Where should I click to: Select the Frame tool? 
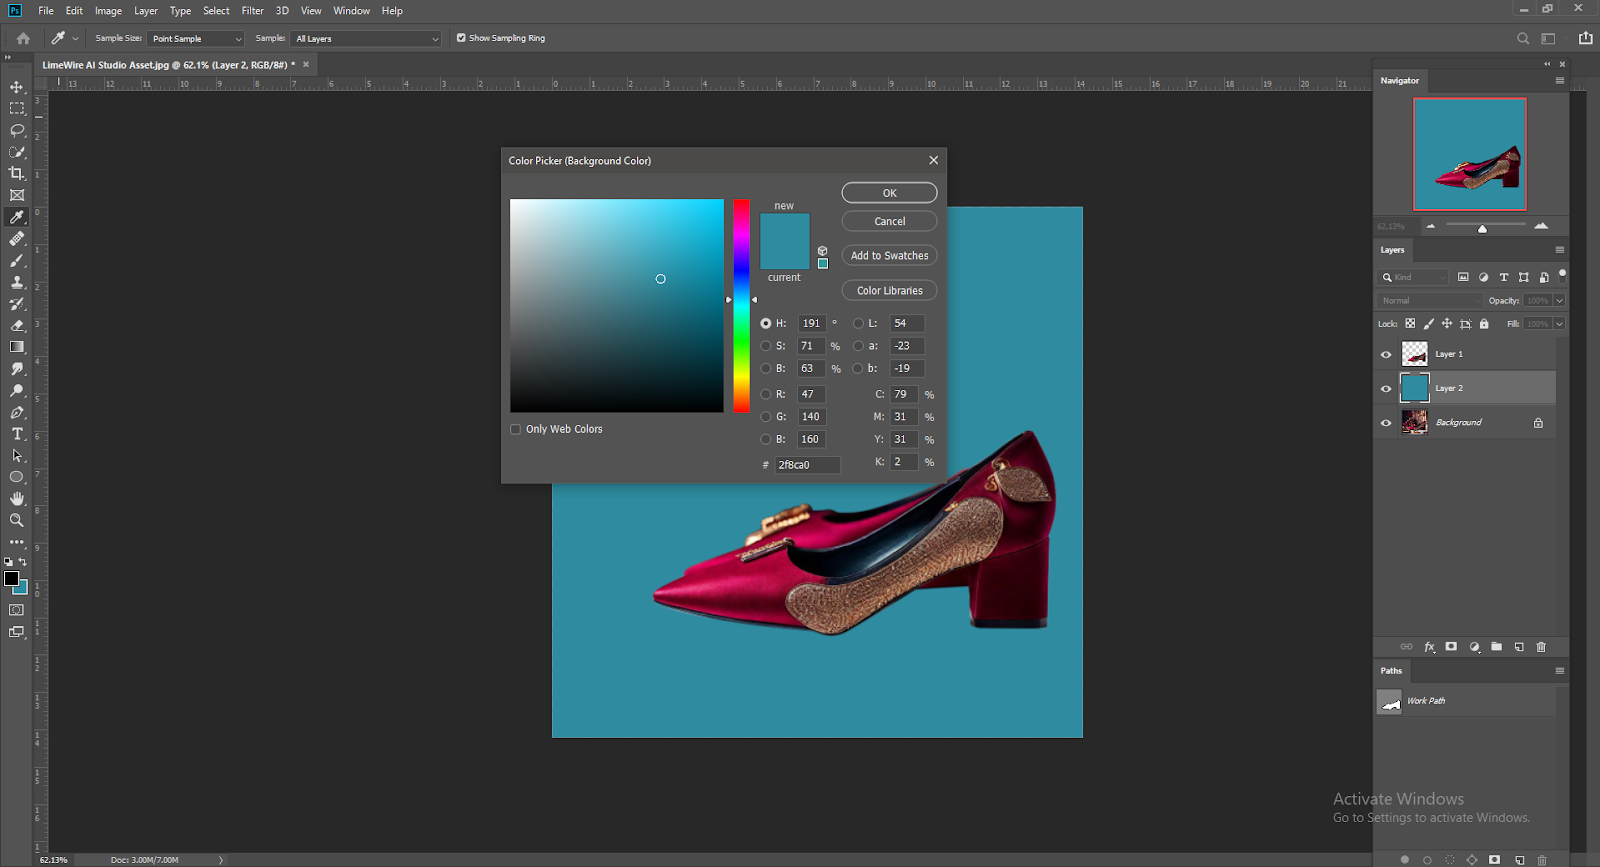[x=17, y=195]
